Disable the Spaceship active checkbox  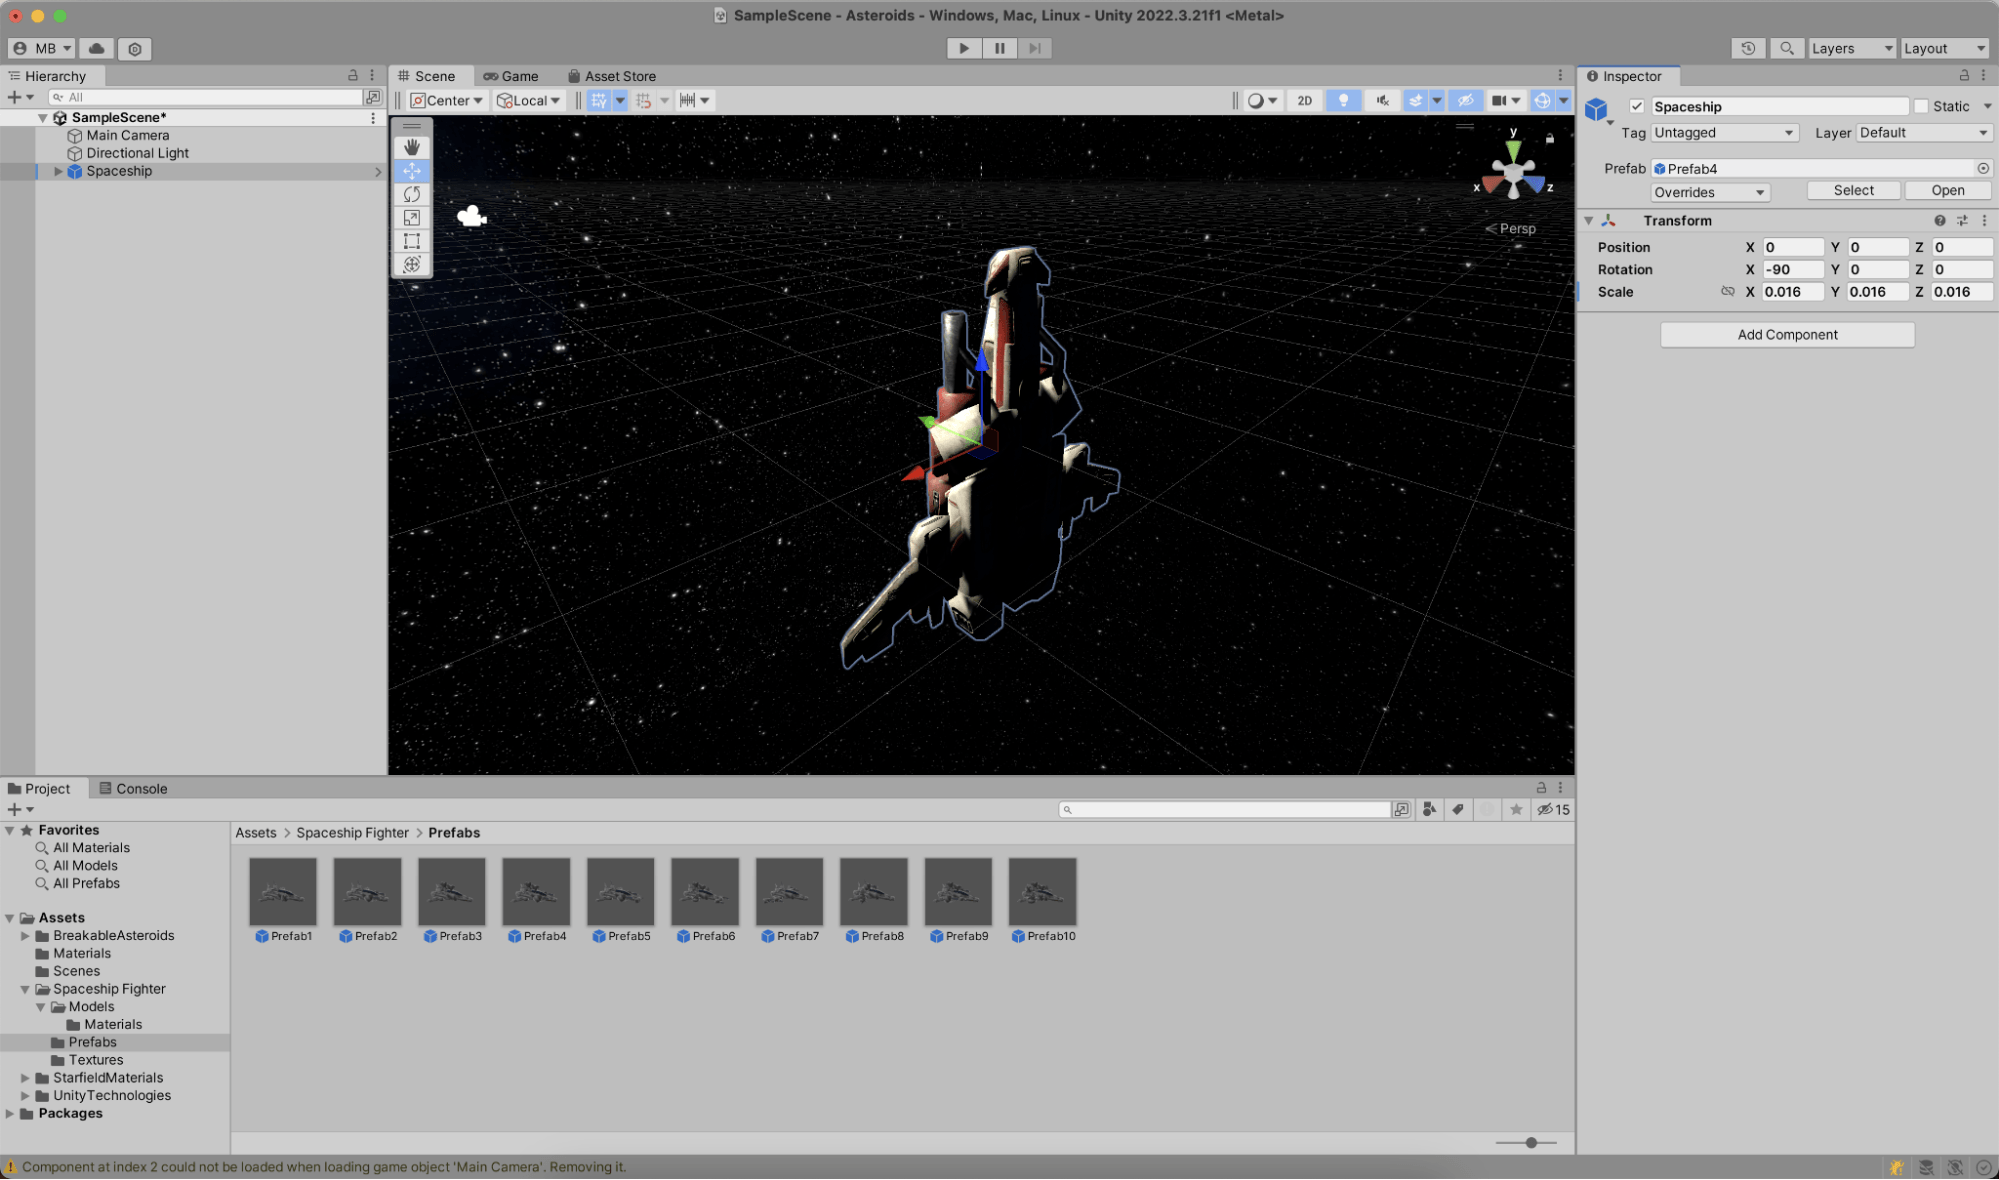coord(1637,106)
